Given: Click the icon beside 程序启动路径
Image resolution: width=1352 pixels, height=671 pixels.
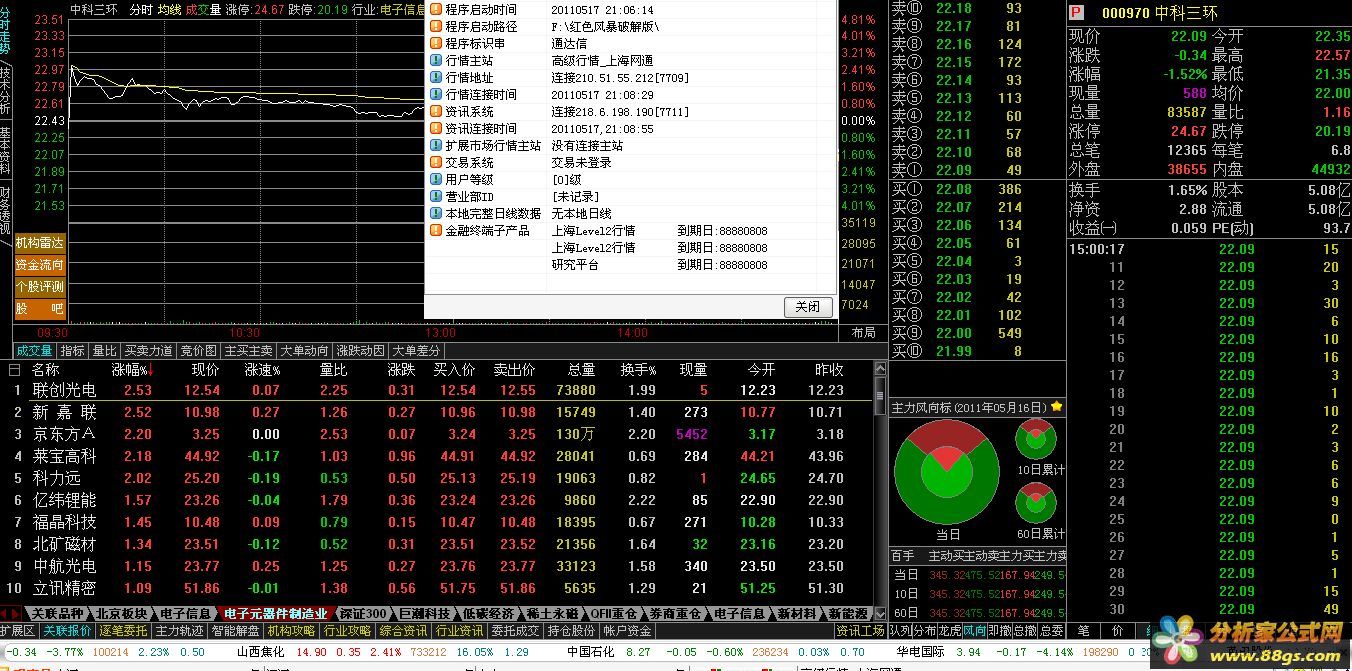Looking at the screenshot, I should coord(435,26).
